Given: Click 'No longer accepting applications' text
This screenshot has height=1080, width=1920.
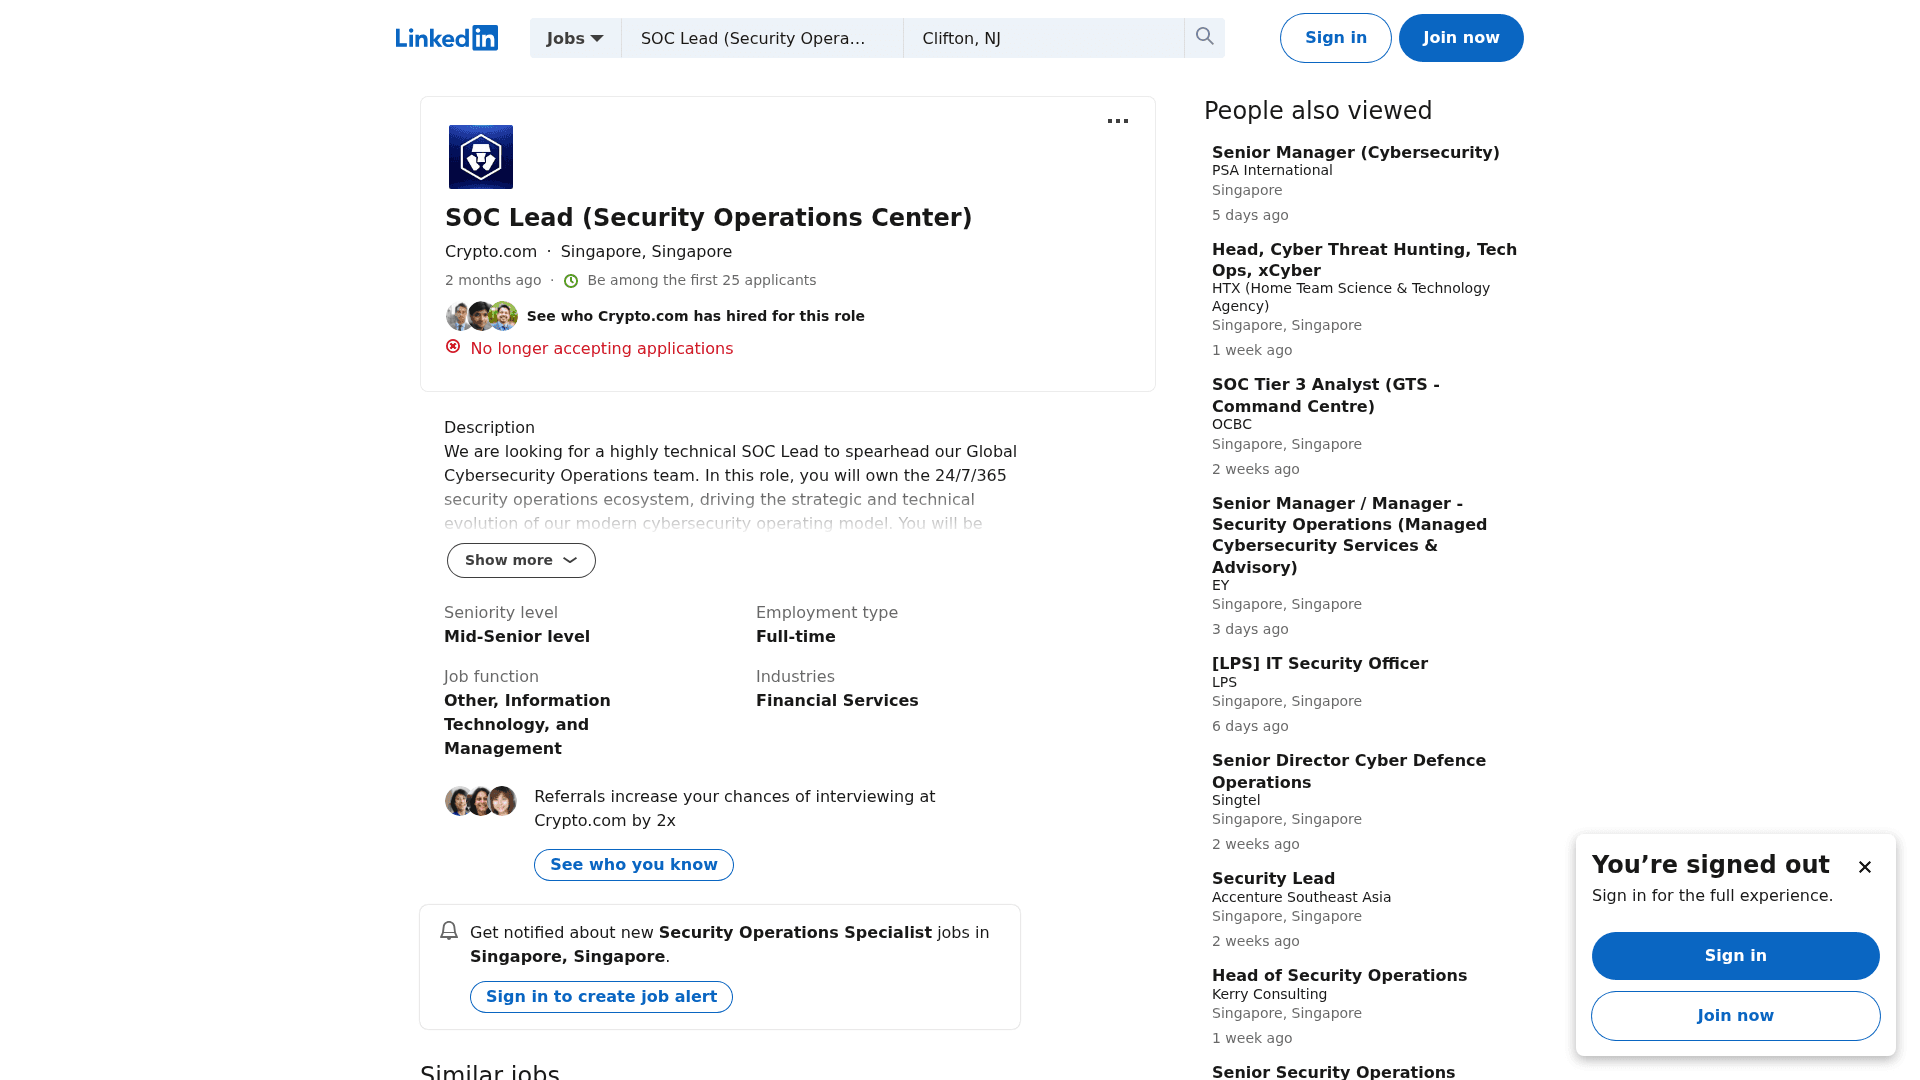Looking at the screenshot, I should coord(602,349).
